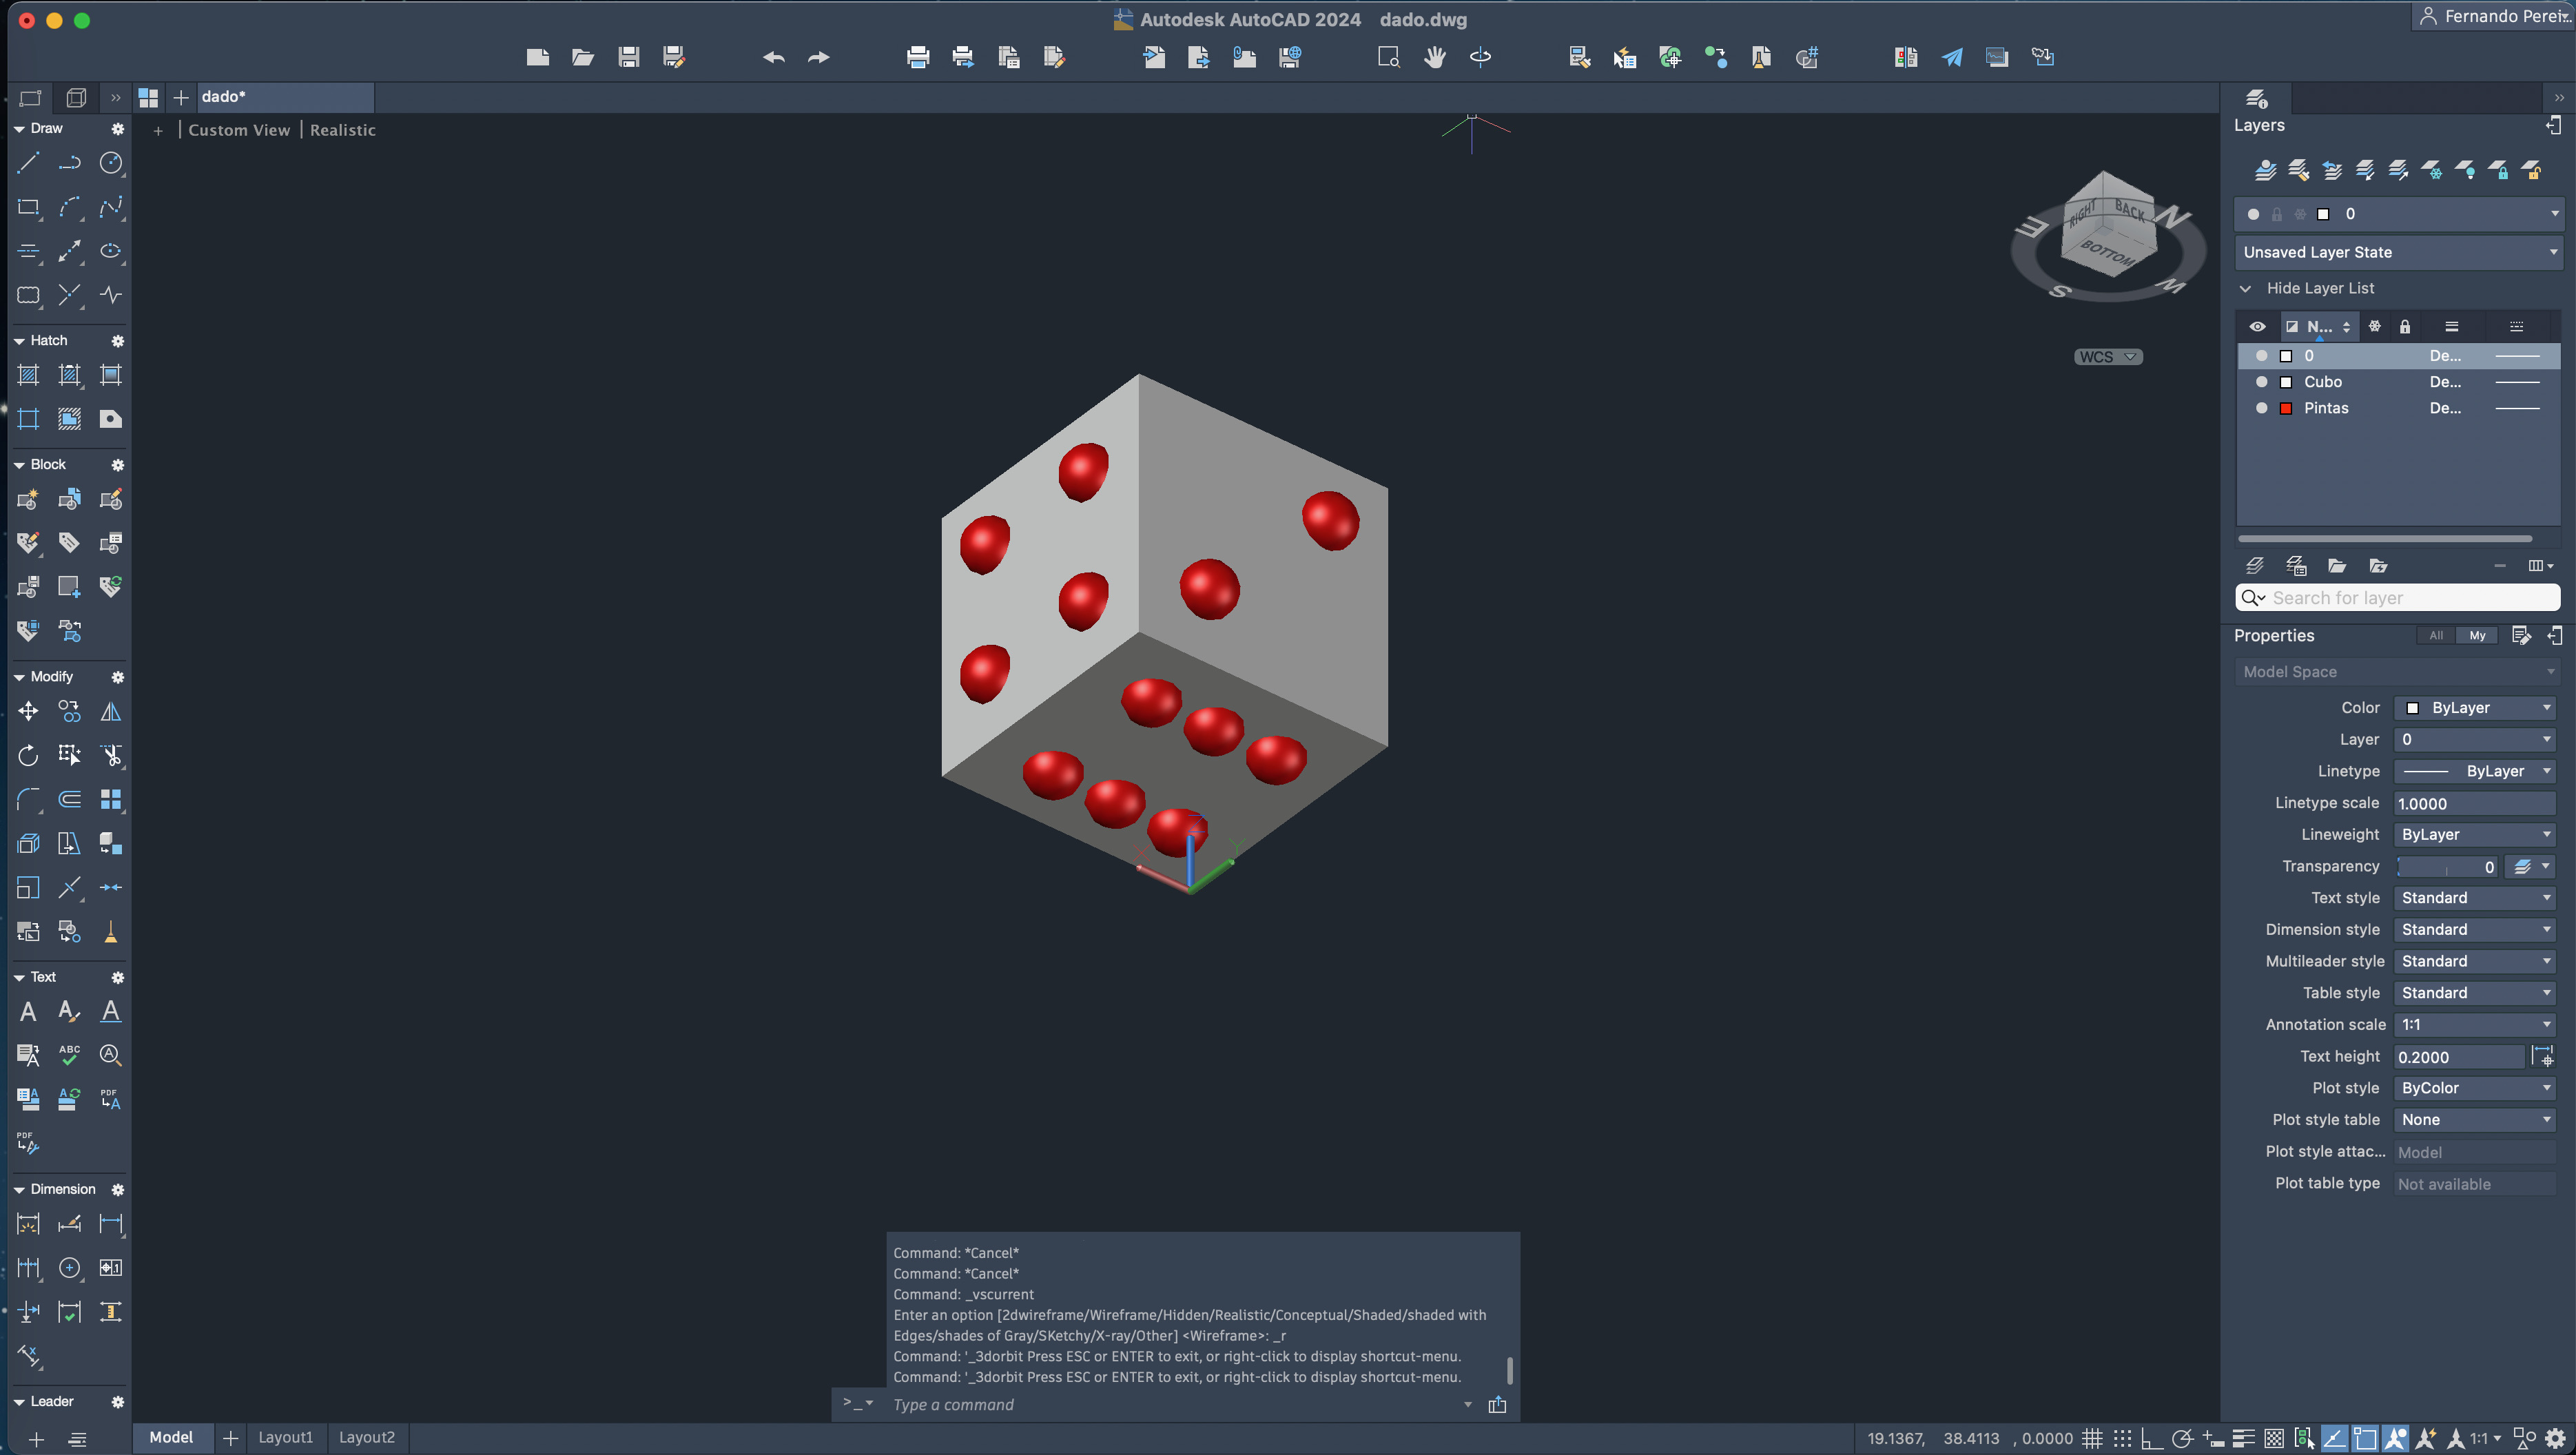2576x1455 pixels.
Task: Toggle grid display in status bar
Action: click(x=2092, y=1438)
